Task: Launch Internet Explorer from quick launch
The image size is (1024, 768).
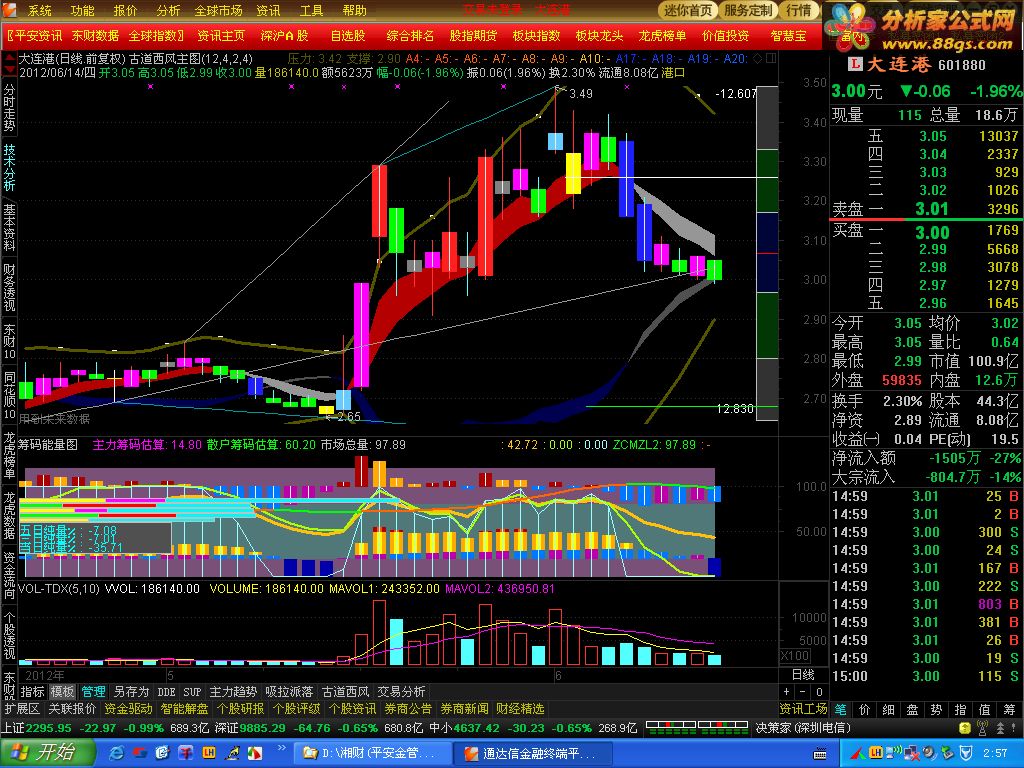Action: pos(118,753)
